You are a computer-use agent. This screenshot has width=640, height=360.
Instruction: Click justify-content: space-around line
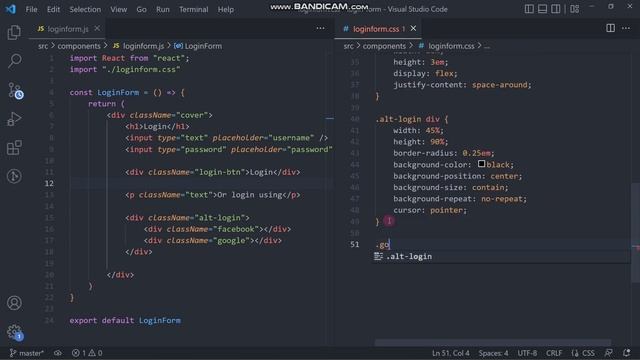click(462, 85)
